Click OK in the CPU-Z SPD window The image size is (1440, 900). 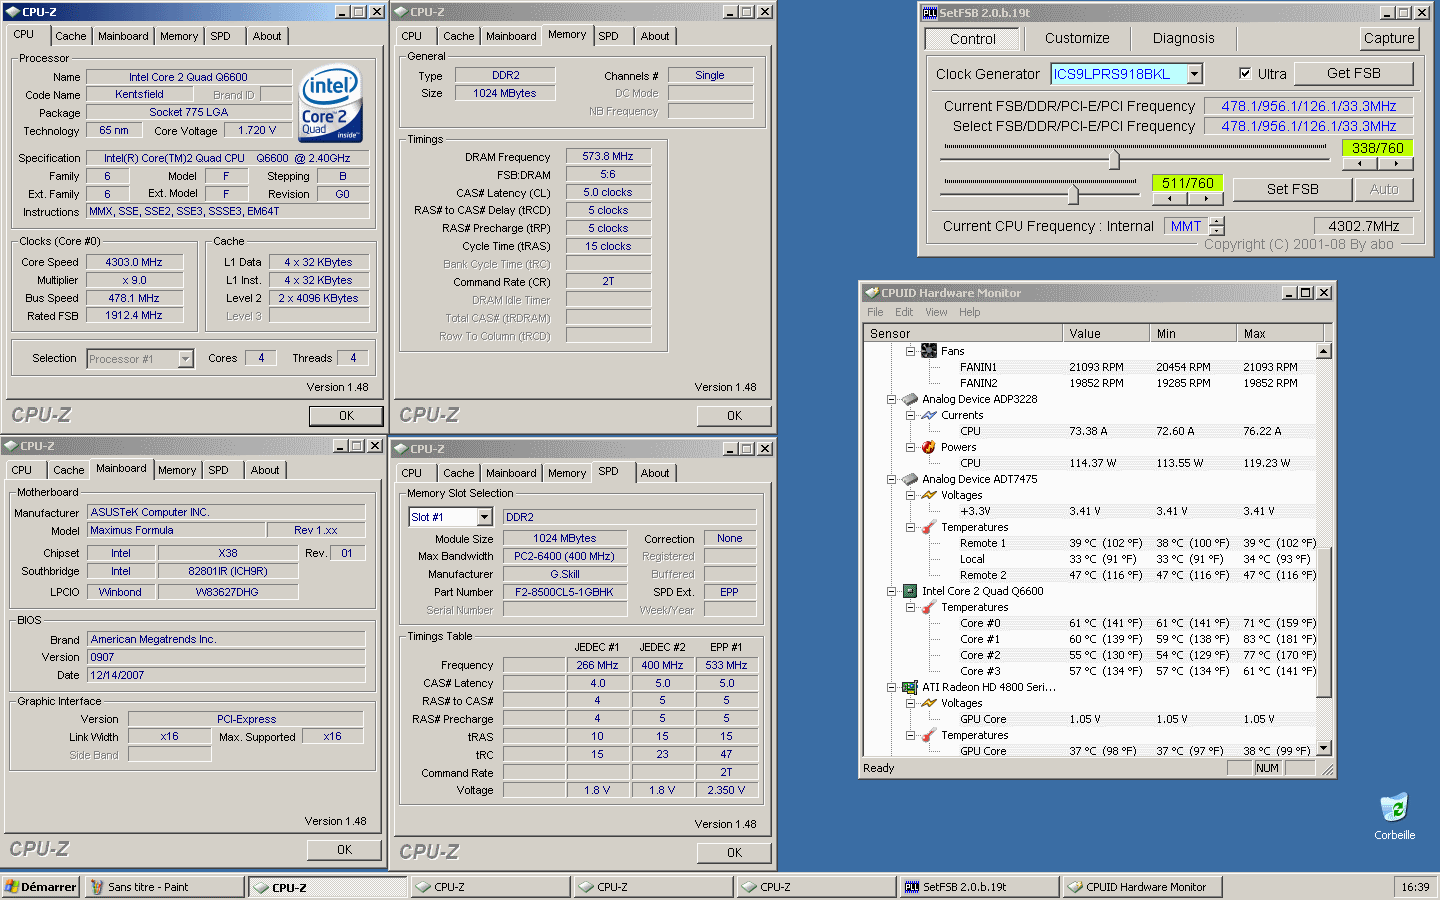click(734, 853)
